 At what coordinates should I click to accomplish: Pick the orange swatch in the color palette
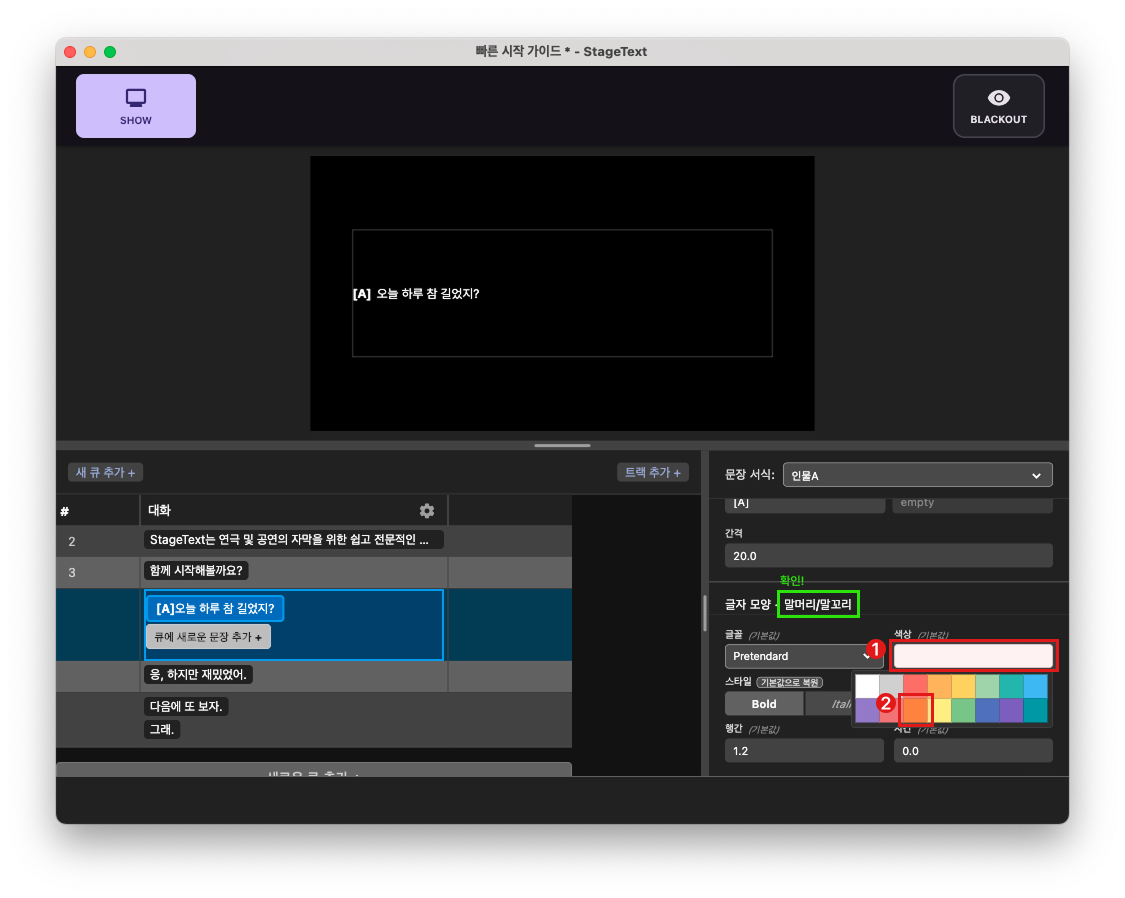(916, 710)
